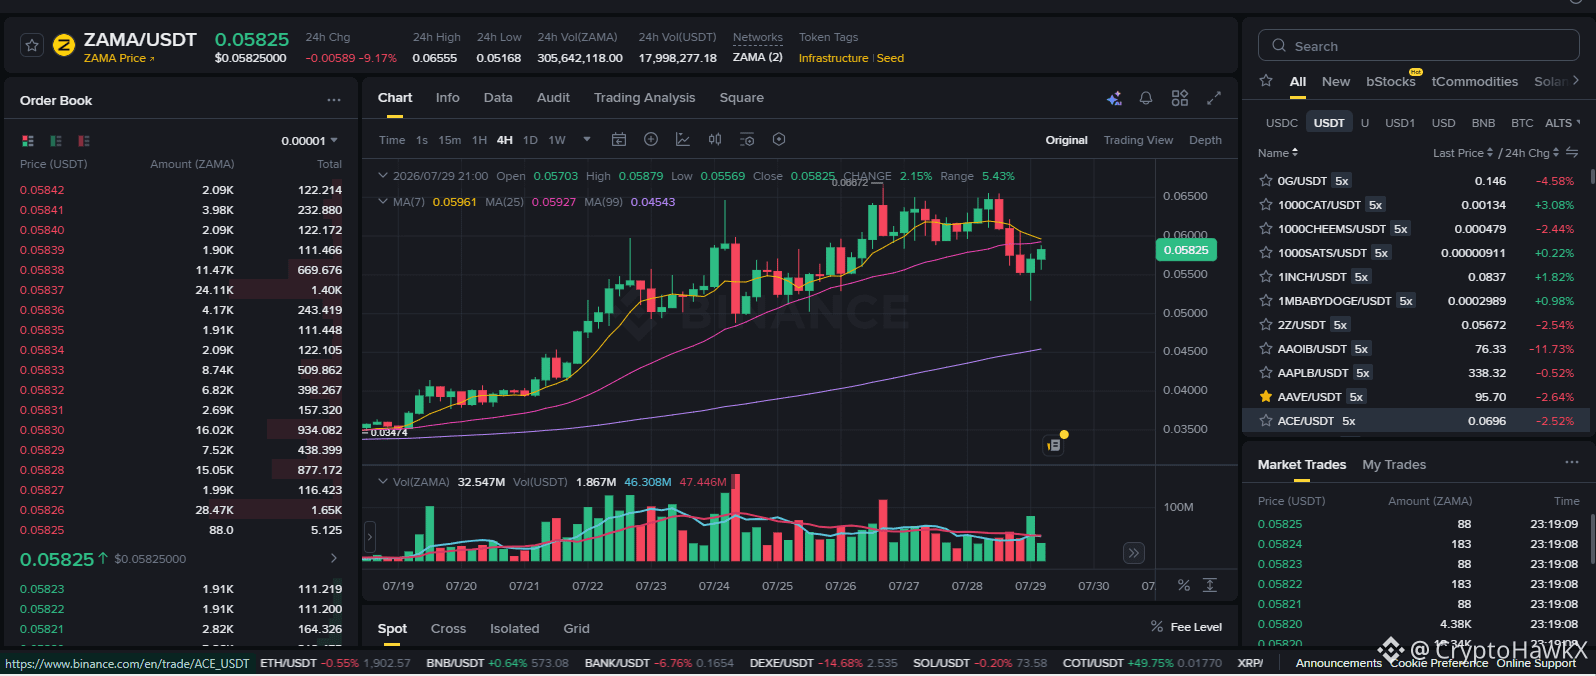Toggle percentage scale on chart axis
This screenshot has width=1596, height=676.
pos(1184,585)
